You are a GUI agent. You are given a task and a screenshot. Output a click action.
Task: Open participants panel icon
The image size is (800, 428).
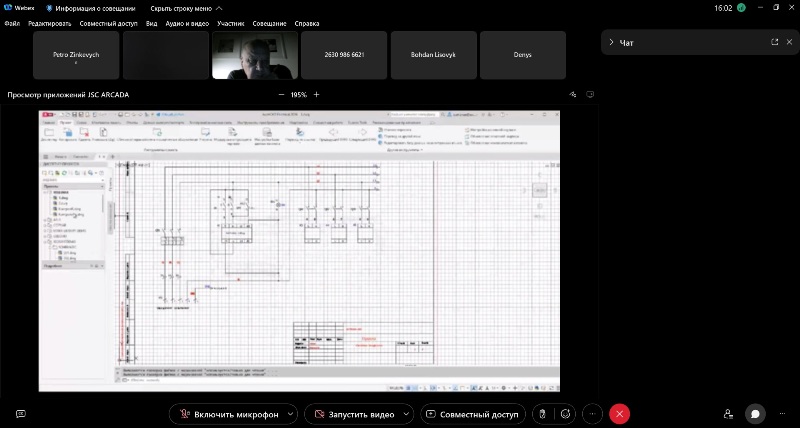click(x=729, y=414)
